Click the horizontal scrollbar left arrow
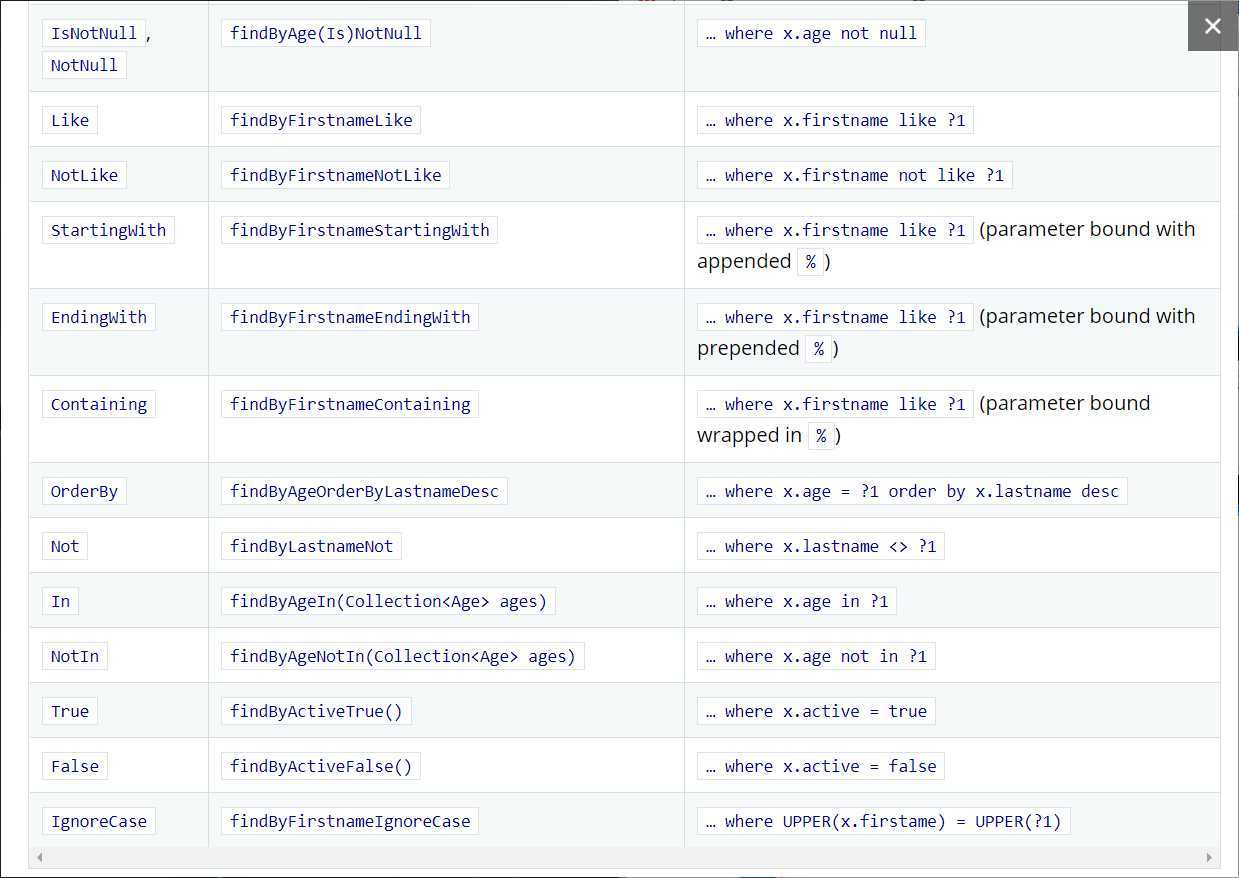Image resolution: width=1239 pixels, height=878 pixels. pos(39,858)
